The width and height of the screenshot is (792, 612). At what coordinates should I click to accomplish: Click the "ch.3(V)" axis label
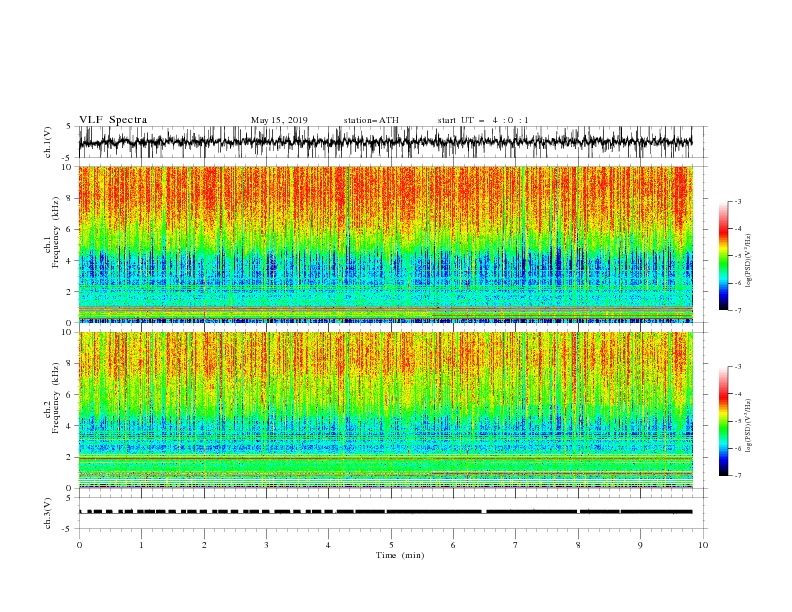pyautogui.click(x=48, y=513)
